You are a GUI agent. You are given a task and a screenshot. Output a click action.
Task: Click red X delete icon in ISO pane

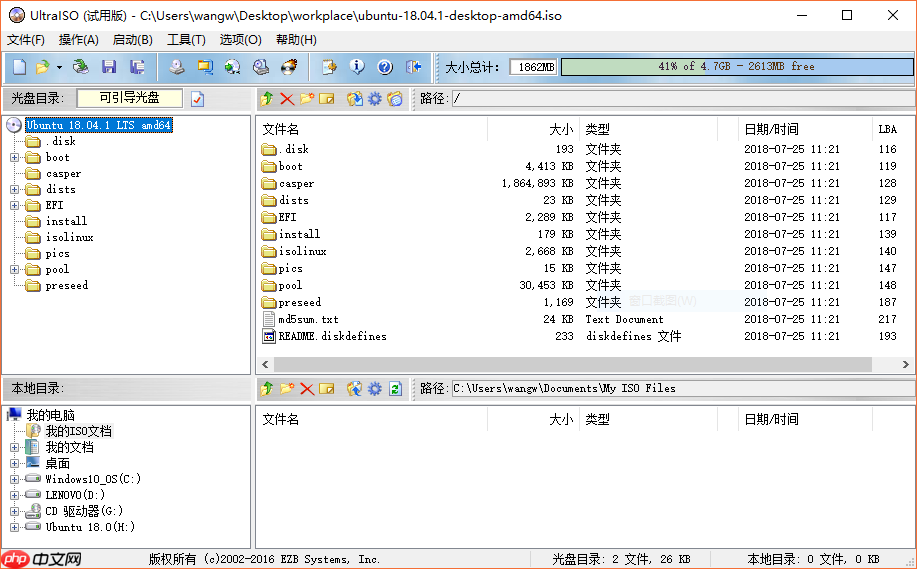tap(287, 99)
